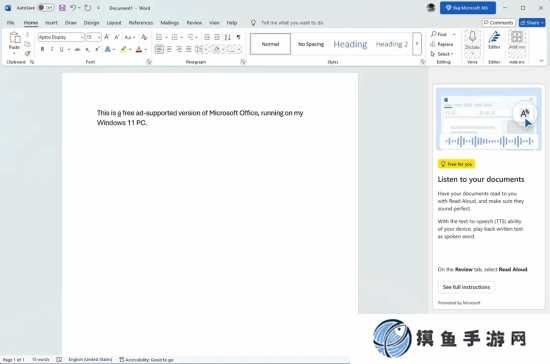550x364 pixels.
Task: Click Replace in Editing group
Action: pyautogui.click(x=442, y=44)
